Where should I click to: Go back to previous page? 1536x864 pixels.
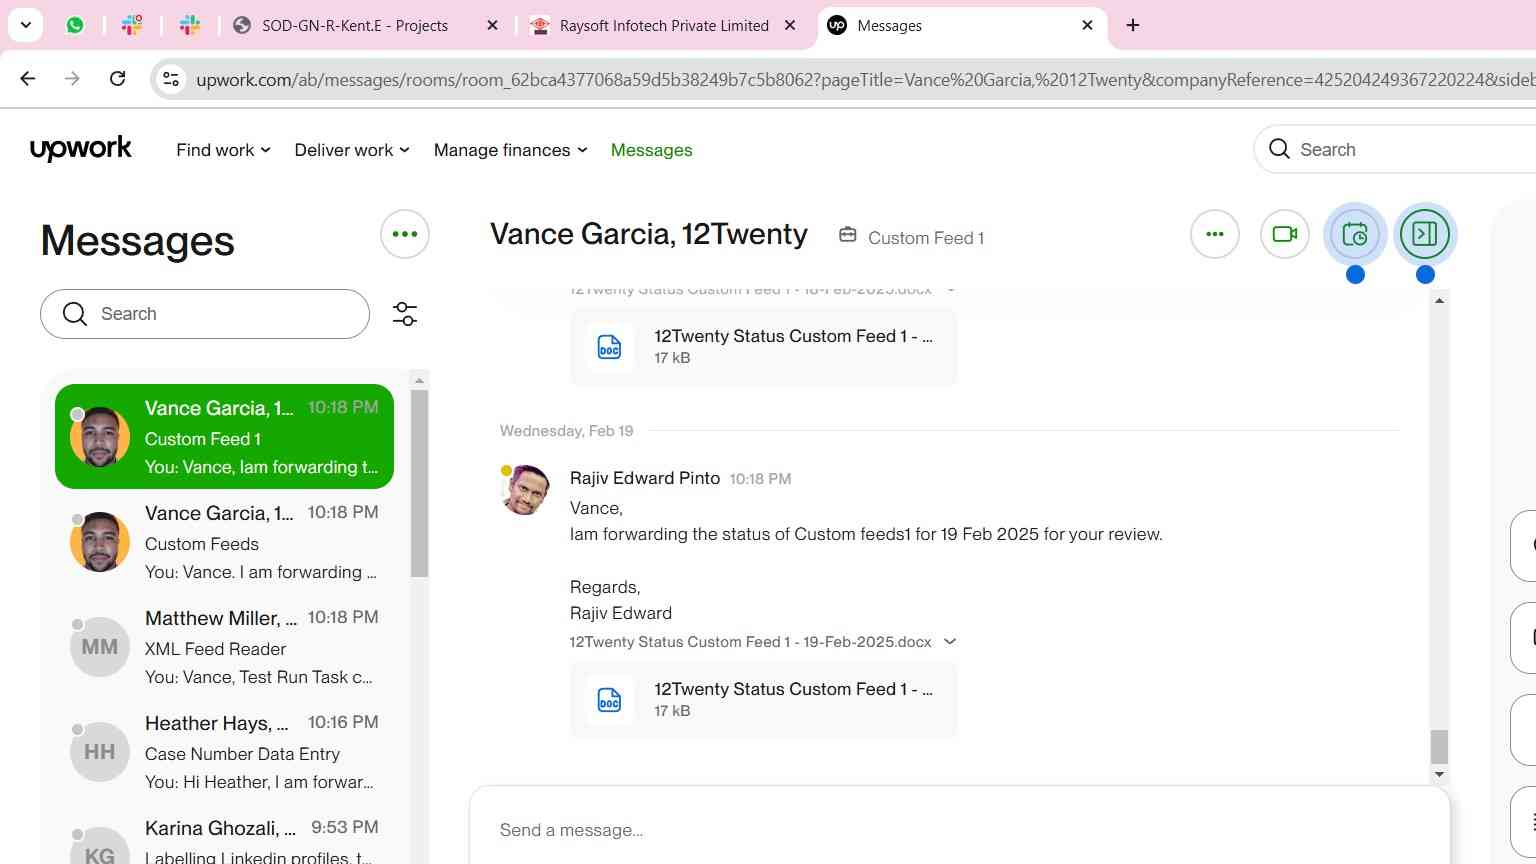coord(28,78)
